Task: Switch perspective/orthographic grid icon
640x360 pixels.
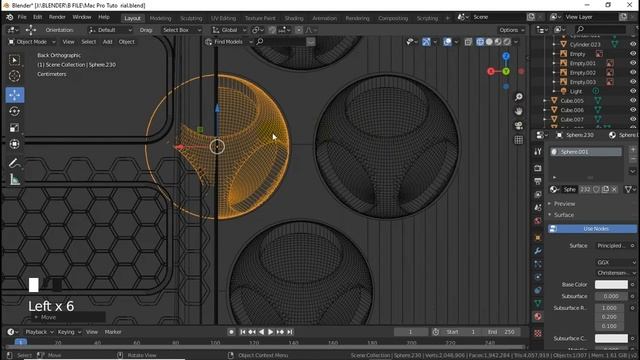Action: (518, 140)
